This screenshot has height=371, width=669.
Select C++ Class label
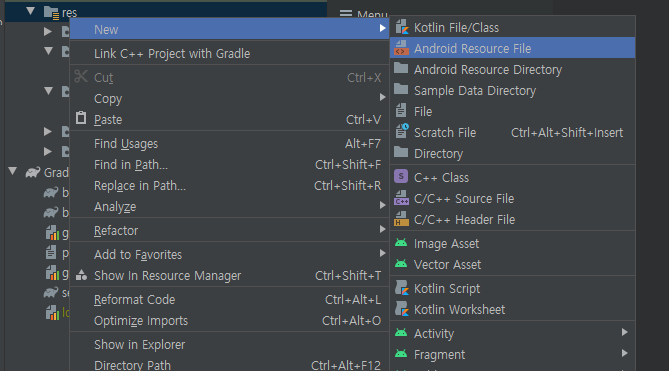point(441,177)
